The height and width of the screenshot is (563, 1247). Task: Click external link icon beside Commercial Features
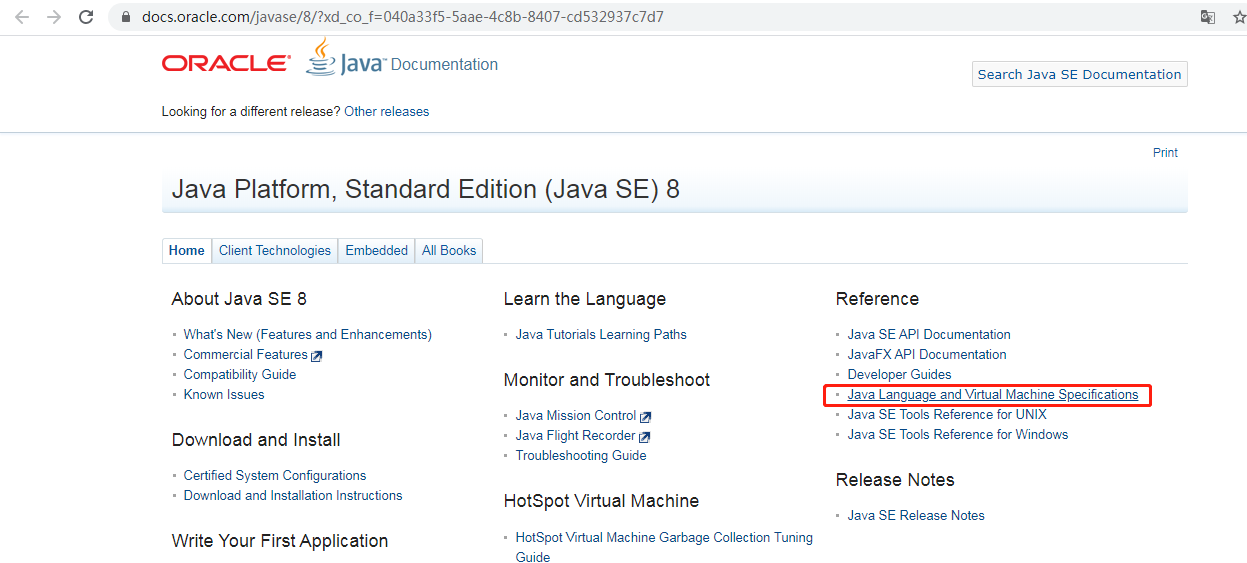click(317, 355)
